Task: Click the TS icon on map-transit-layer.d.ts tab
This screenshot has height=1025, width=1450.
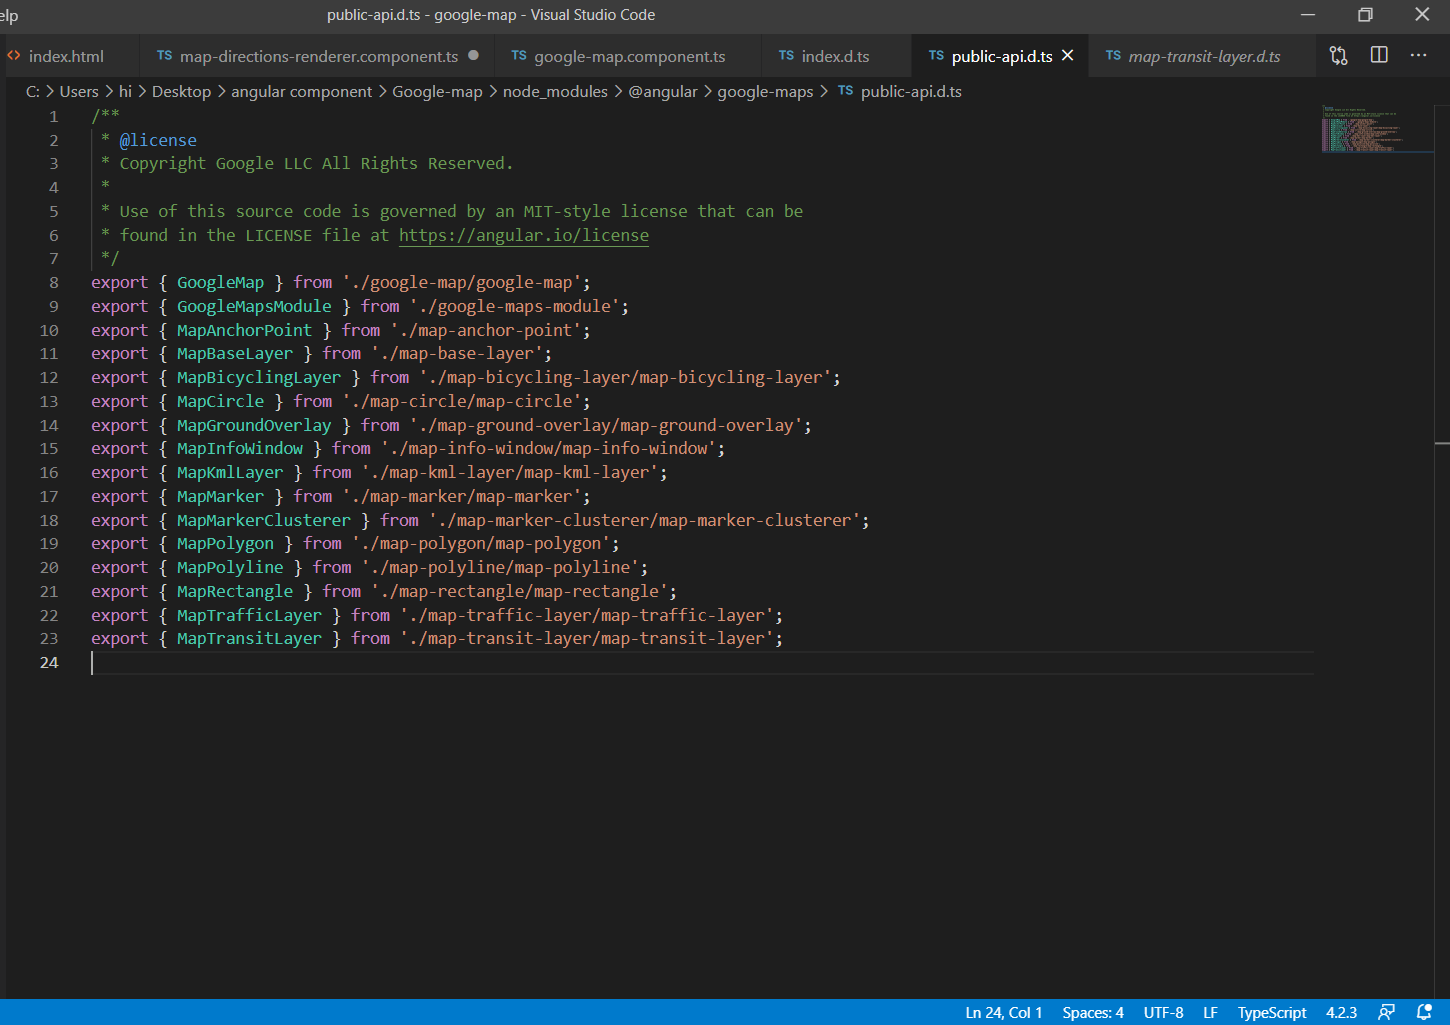Action: [x=1113, y=56]
